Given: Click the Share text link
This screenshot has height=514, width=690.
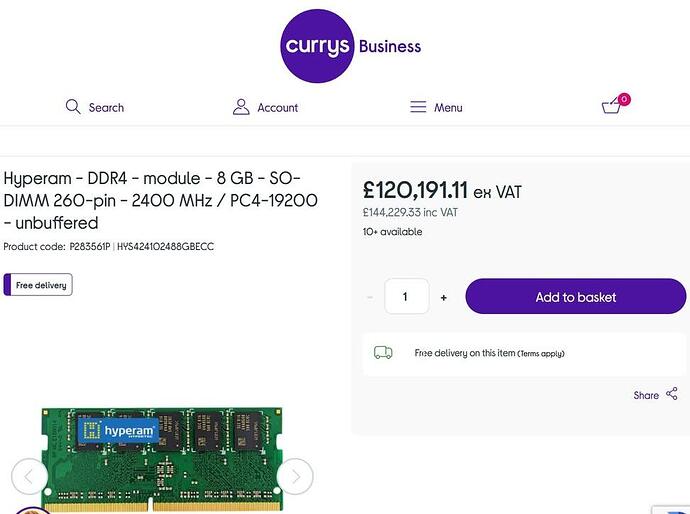Looking at the screenshot, I should pos(646,395).
